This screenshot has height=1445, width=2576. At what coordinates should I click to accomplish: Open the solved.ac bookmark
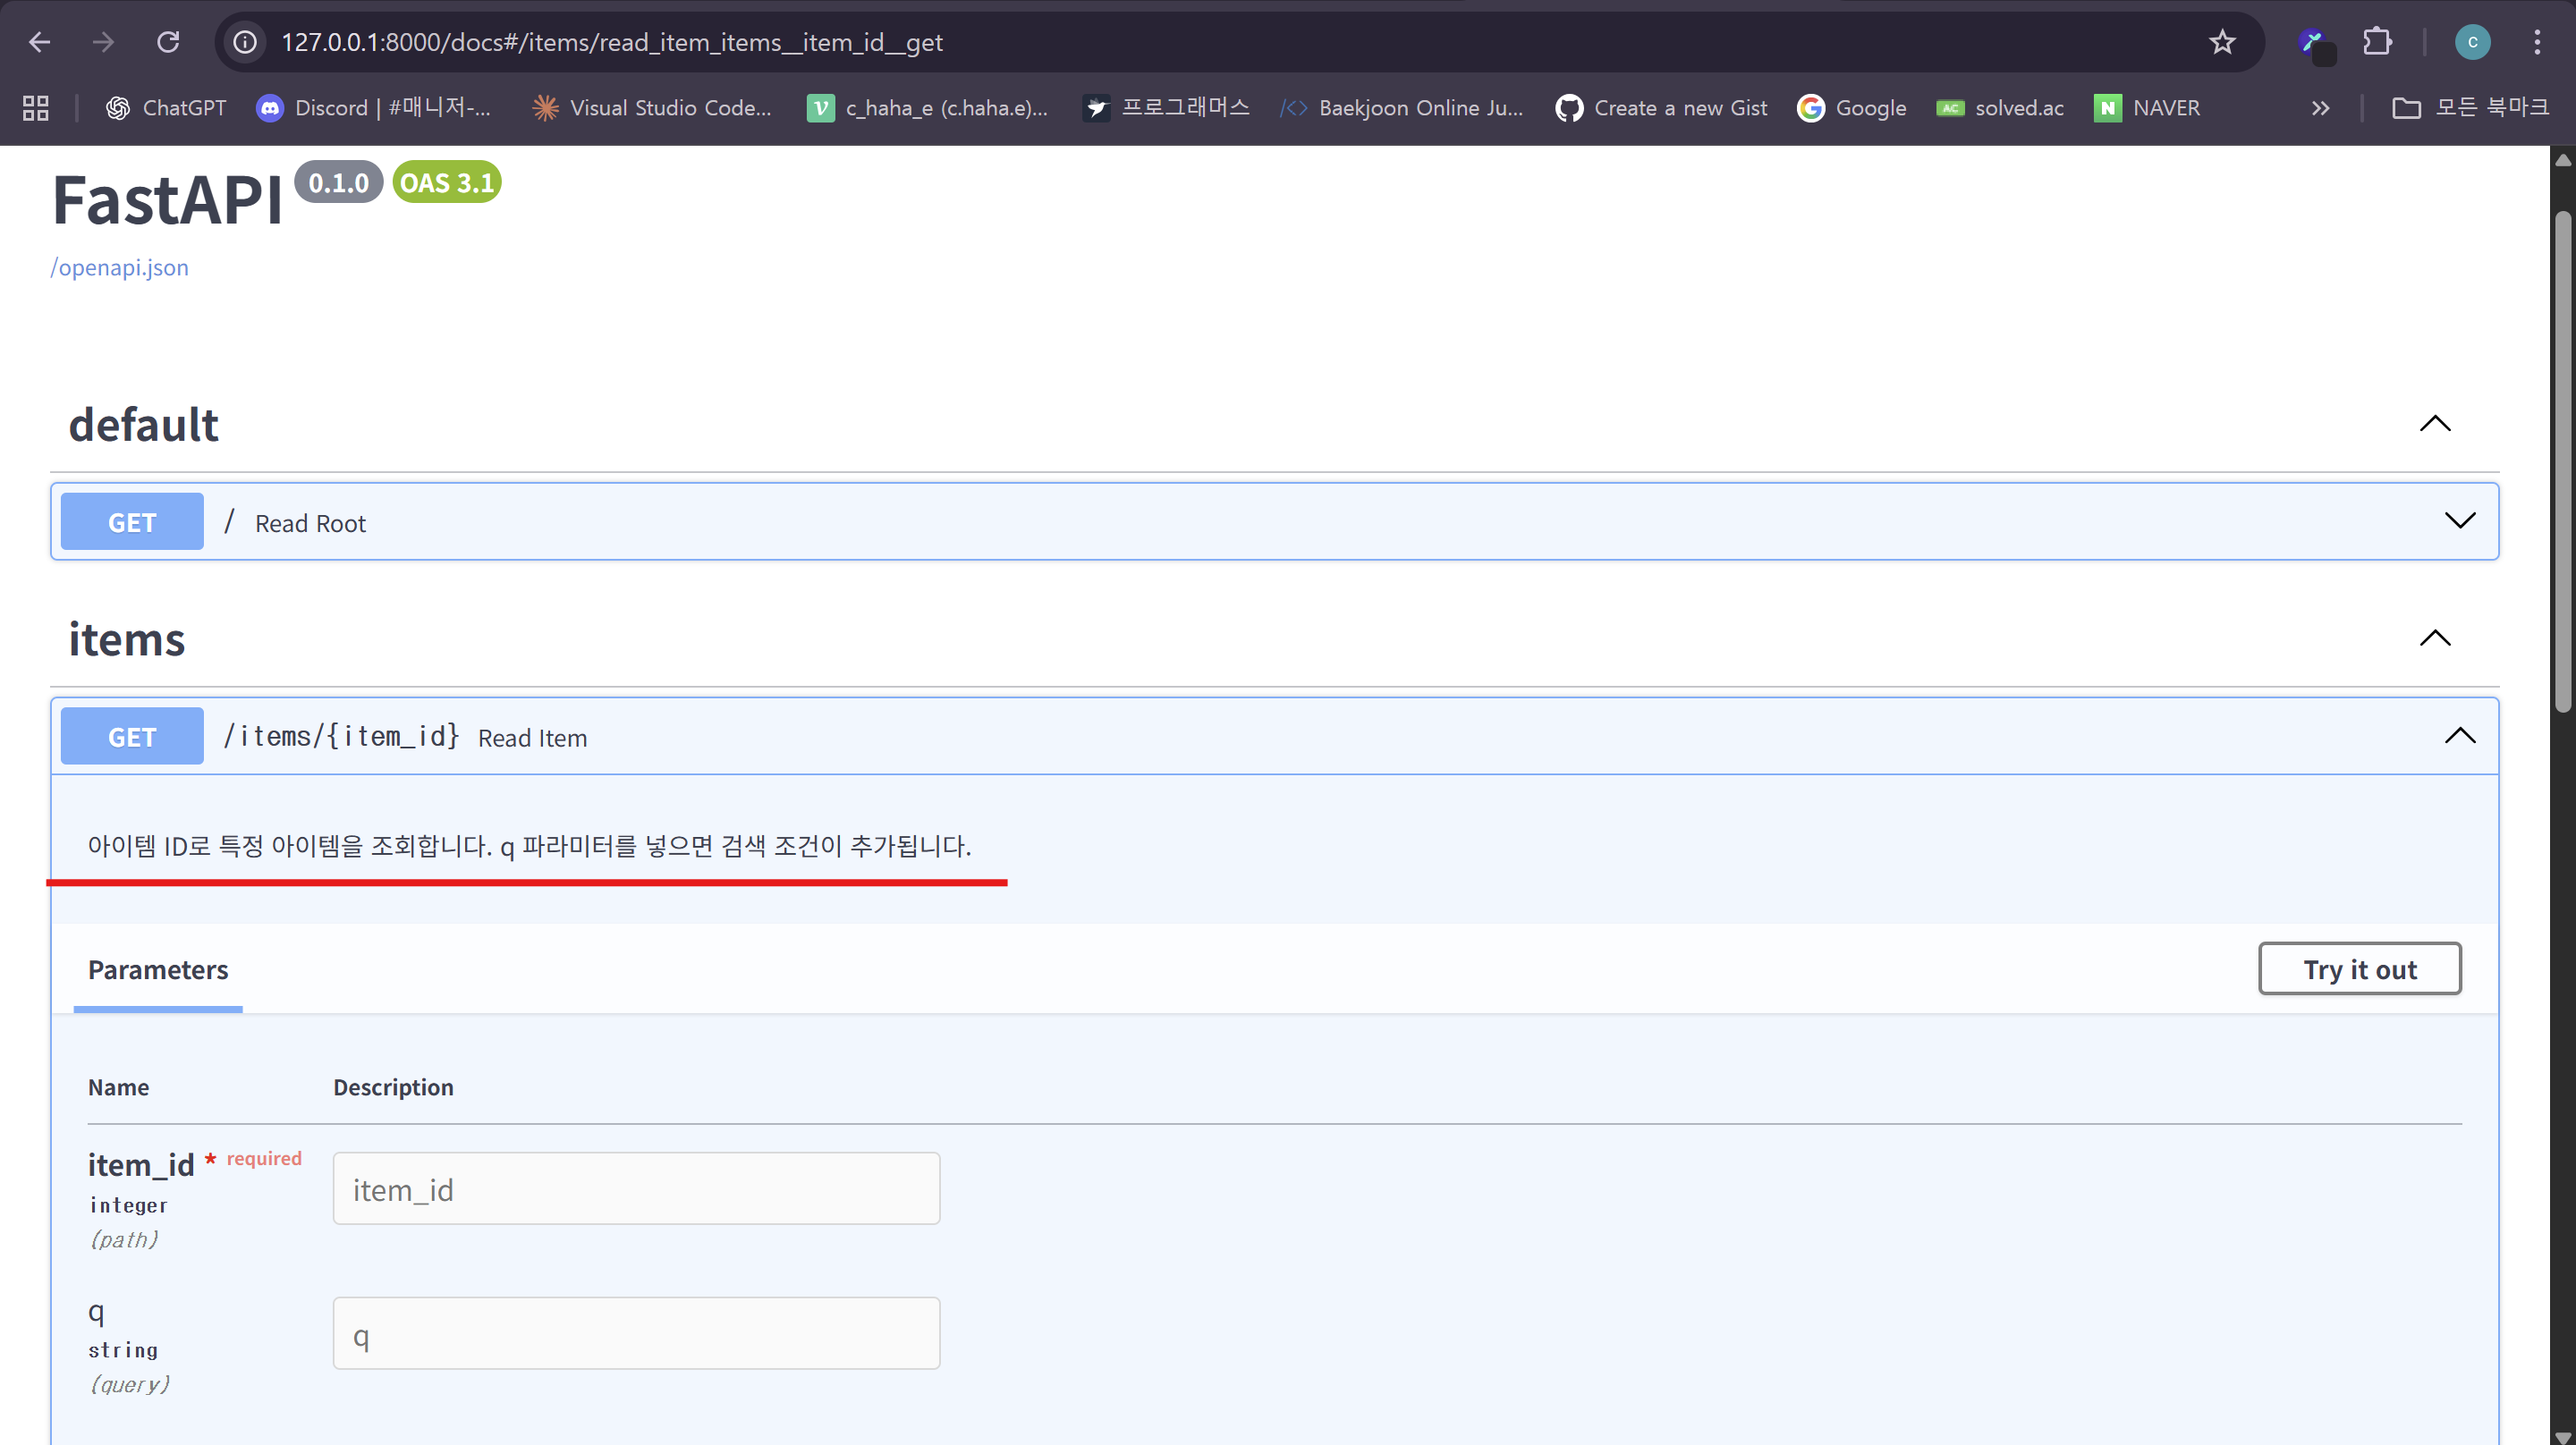tap(1999, 107)
